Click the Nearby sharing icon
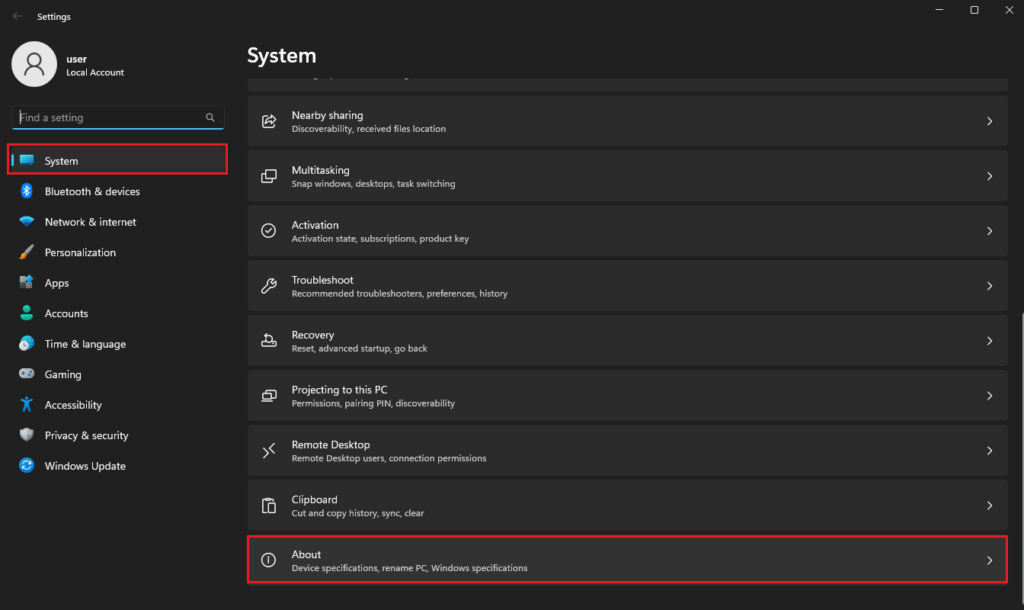Image resolution: width=1024 pixels, height=610 pixels. tap(268, 120)
